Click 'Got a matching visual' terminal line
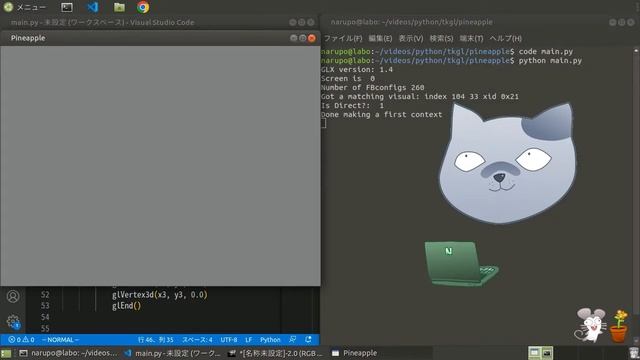 [x=420, y=97]
